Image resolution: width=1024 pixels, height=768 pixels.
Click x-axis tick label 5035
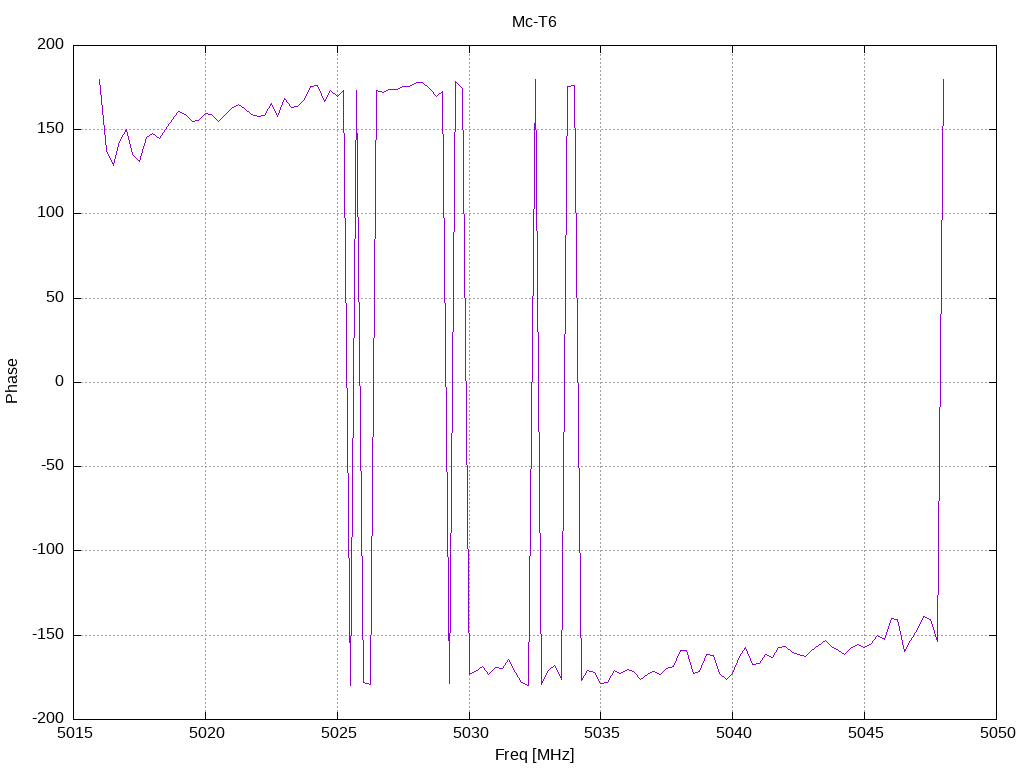(x=601, y=733)
